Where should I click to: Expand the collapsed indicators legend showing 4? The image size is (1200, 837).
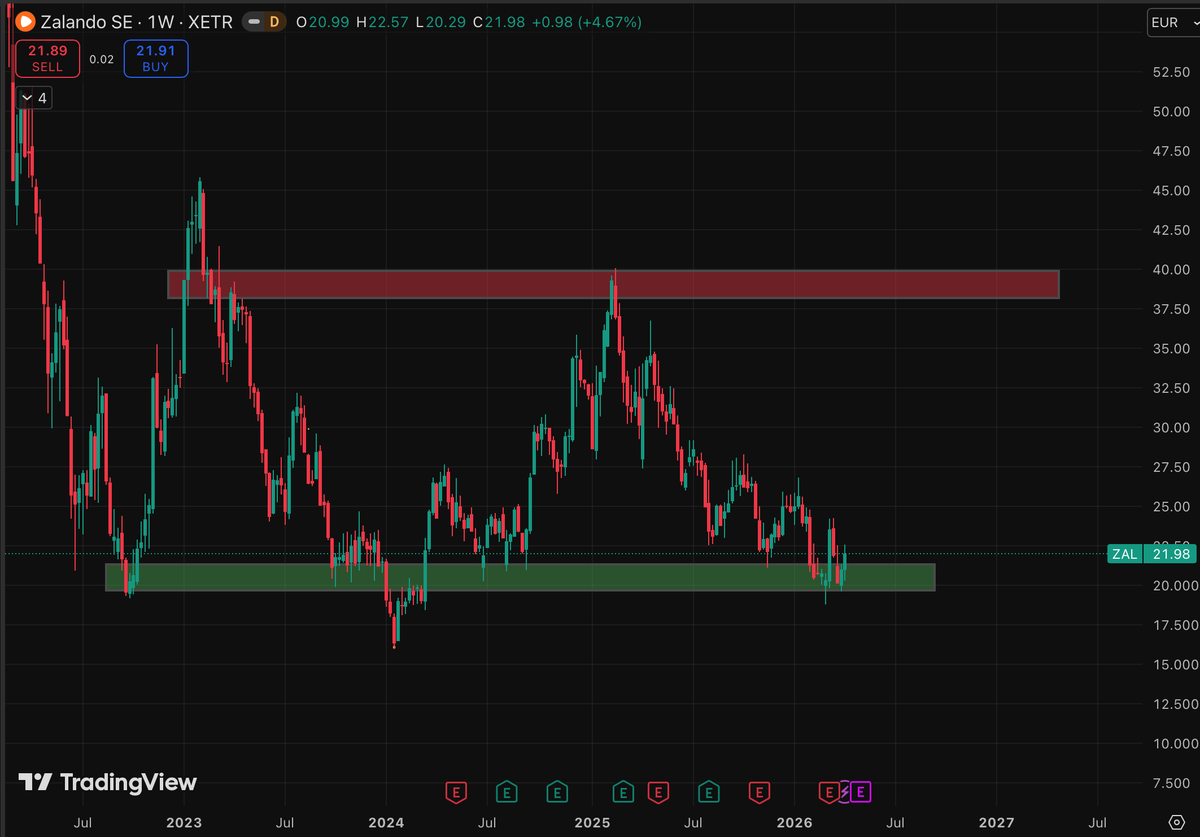click(32, 97)
